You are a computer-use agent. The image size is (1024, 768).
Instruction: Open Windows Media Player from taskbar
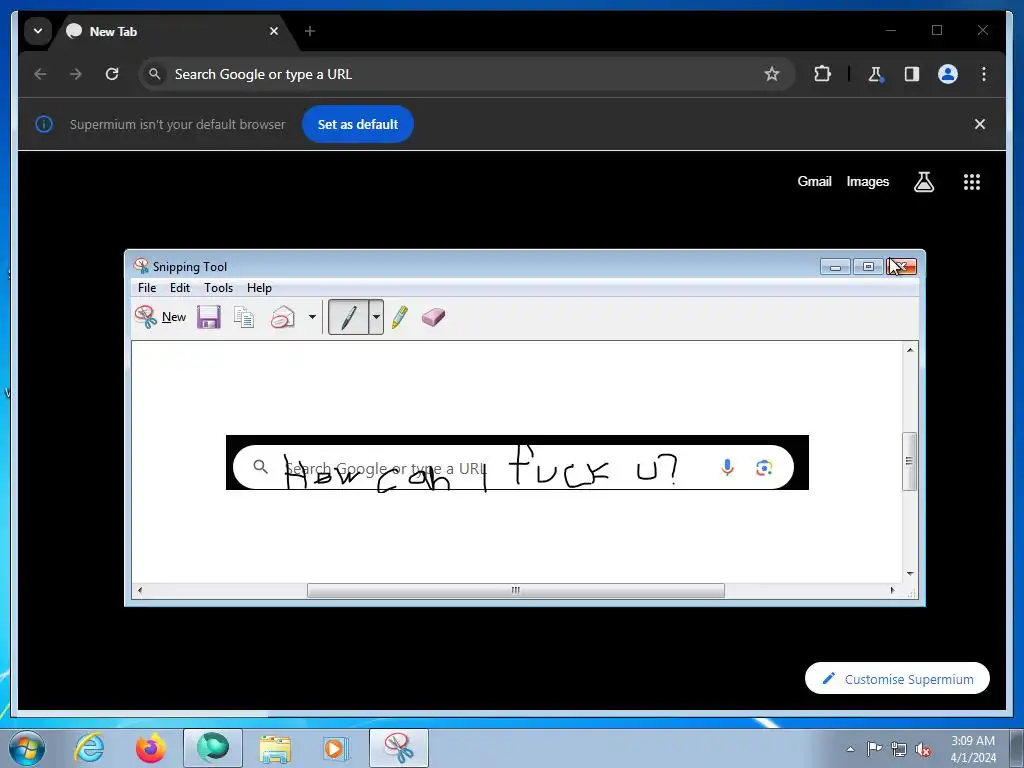tap(337, 748)
